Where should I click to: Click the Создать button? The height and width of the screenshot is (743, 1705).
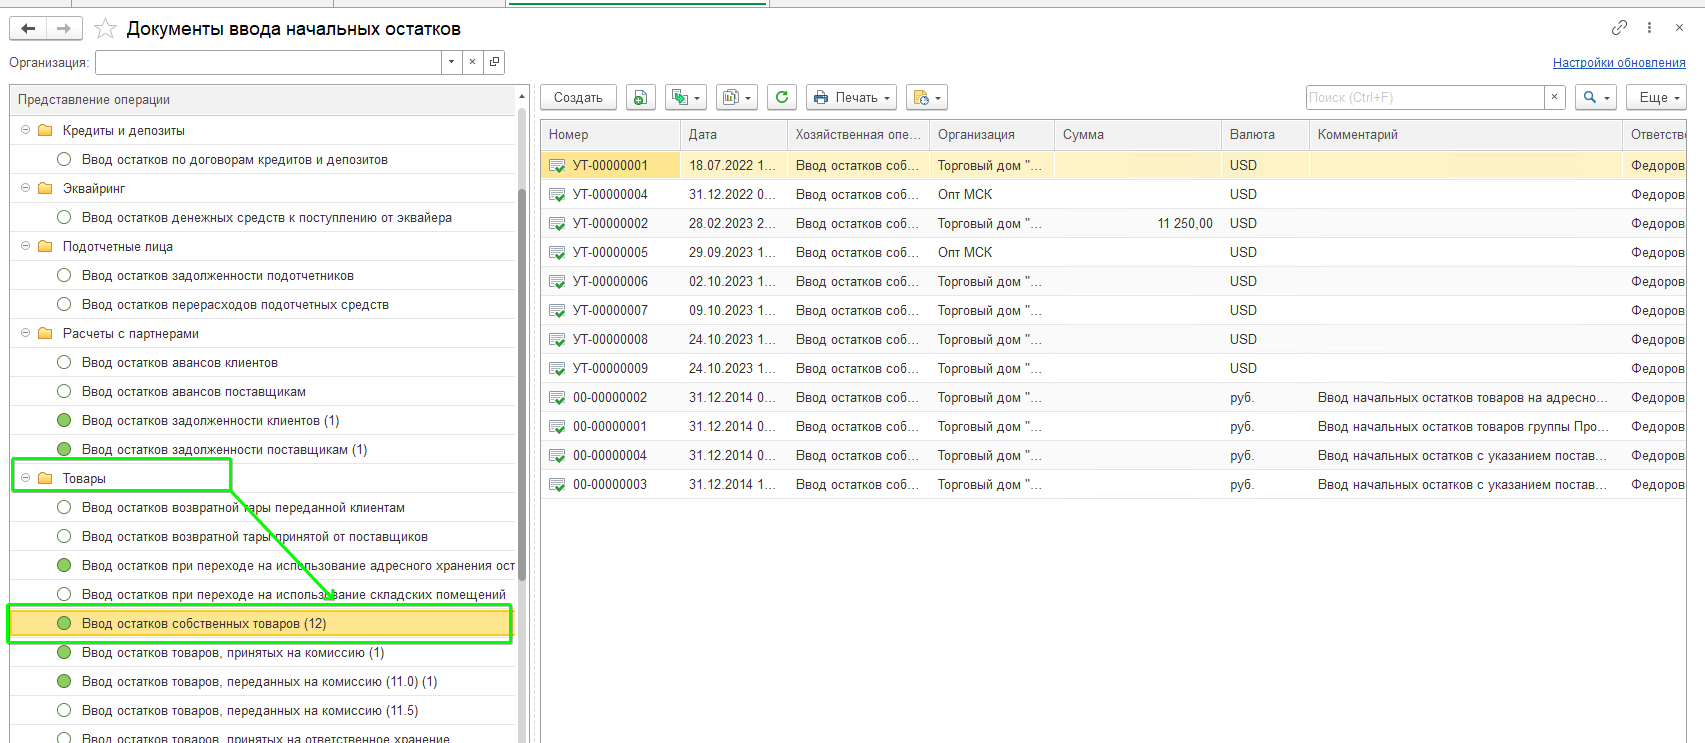click(578, 97)
